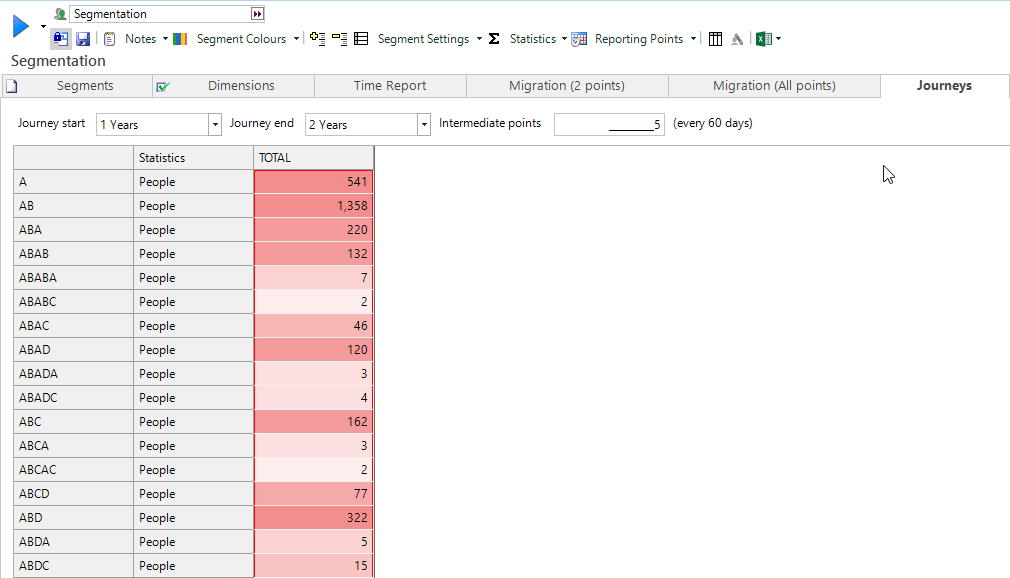Switch to the Dimensions tab
The height and width of the screenshot is (578, 1010).
[241, 86]
